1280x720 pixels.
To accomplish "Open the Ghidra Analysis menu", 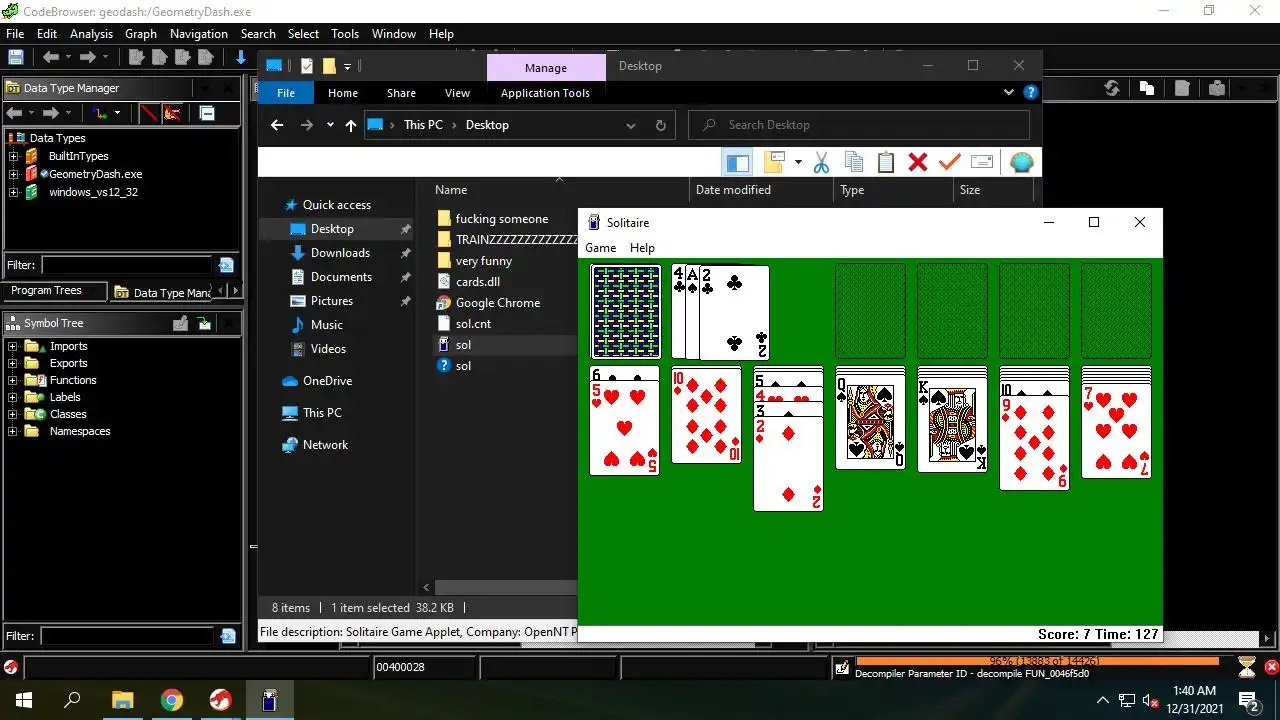I will (x=91, y=33).
